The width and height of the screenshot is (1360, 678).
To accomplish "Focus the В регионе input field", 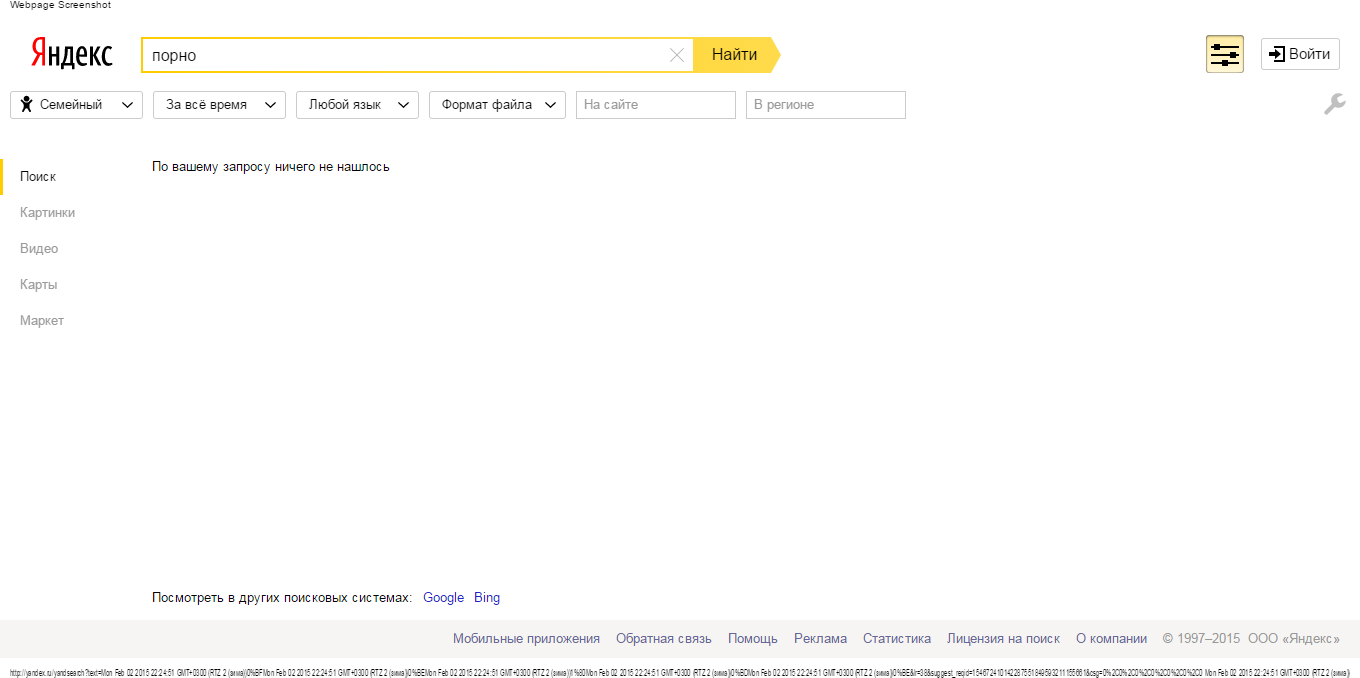I will pyautogui.click(x=825, y=105).
